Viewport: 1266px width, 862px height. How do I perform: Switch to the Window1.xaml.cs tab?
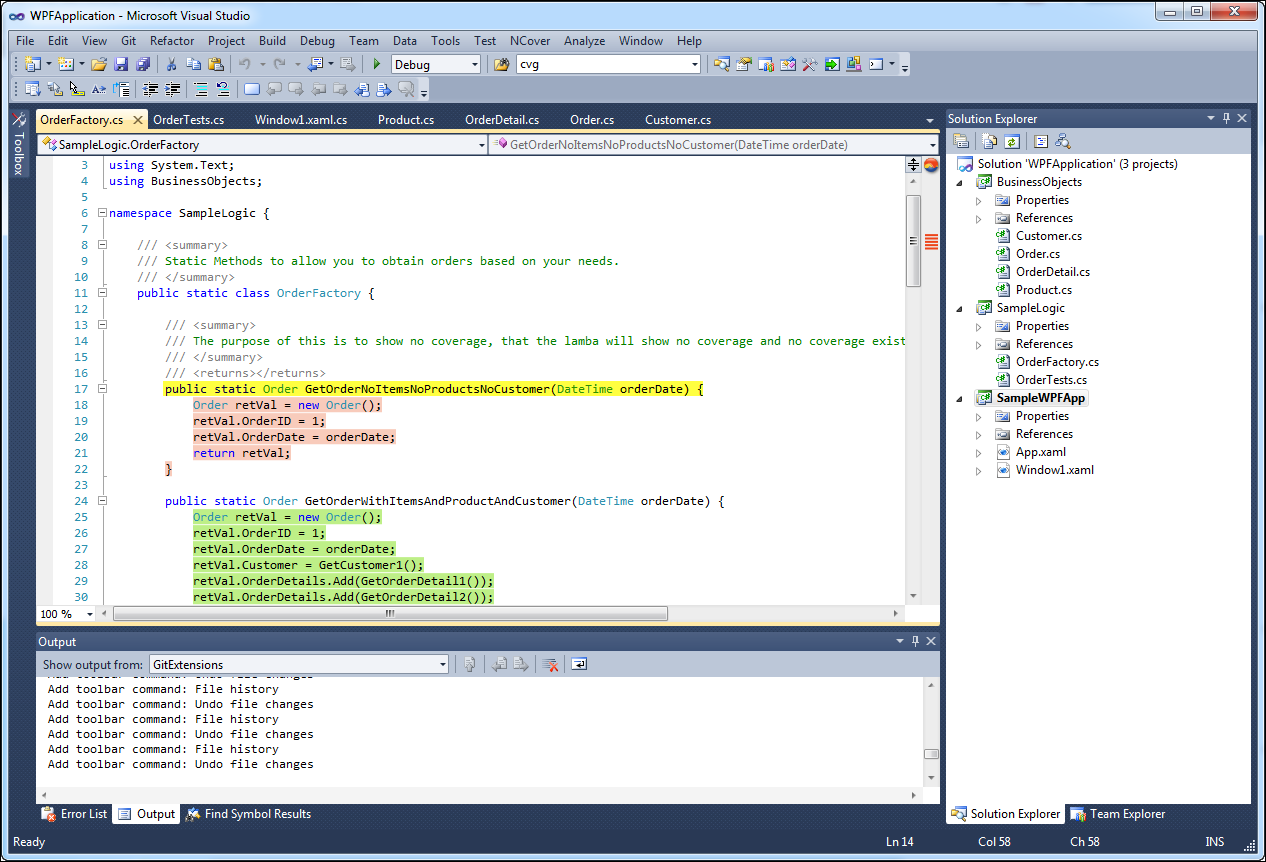point(301,120)
